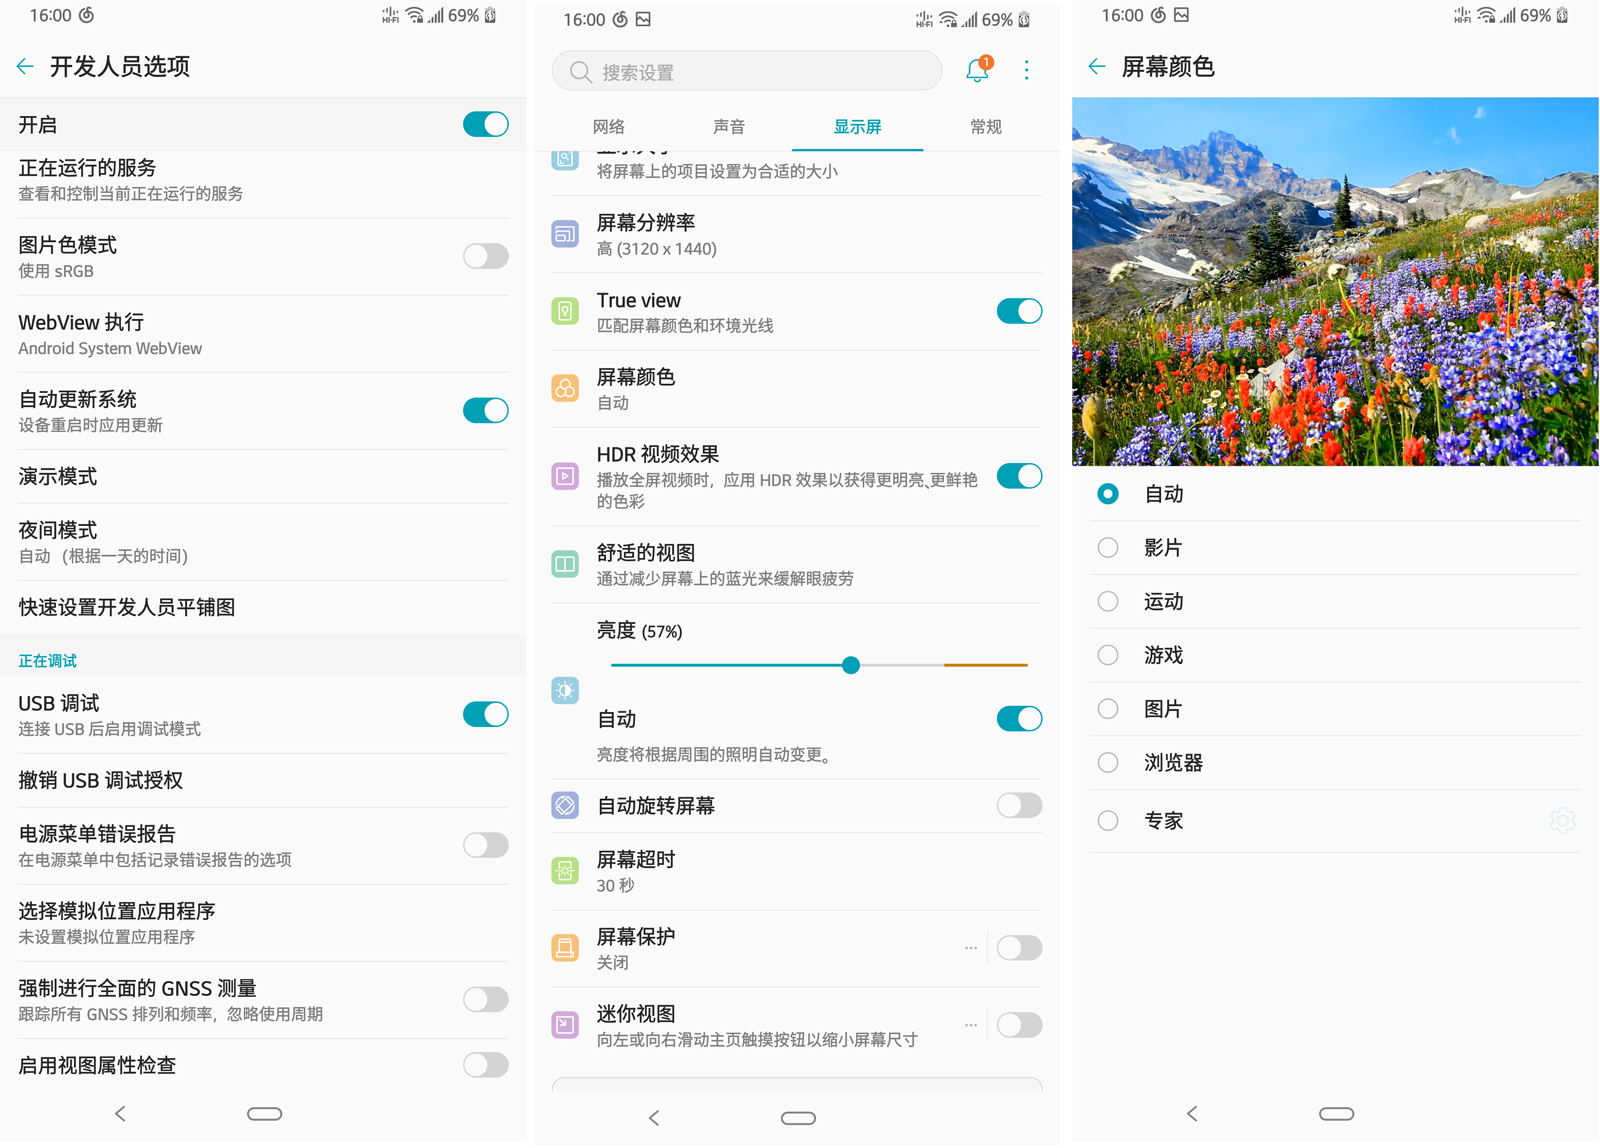Click the brightness sun icon
The image size is (1600, 1148).
(x=565, y=690)
